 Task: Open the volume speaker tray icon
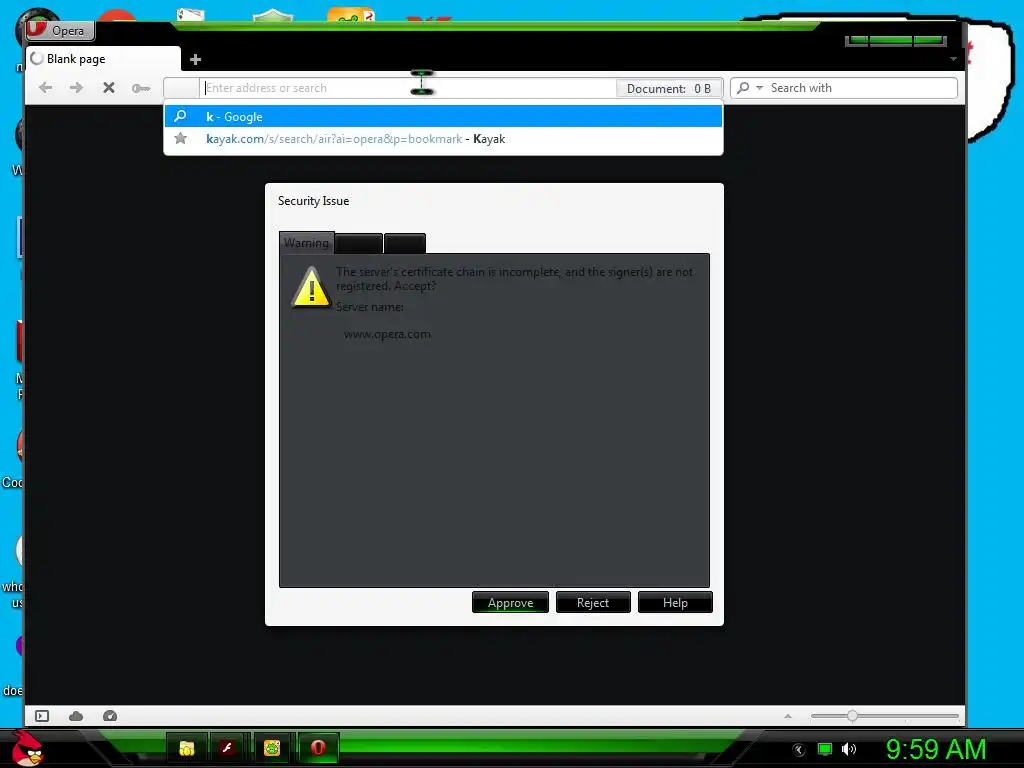click(x=848, y=749)
